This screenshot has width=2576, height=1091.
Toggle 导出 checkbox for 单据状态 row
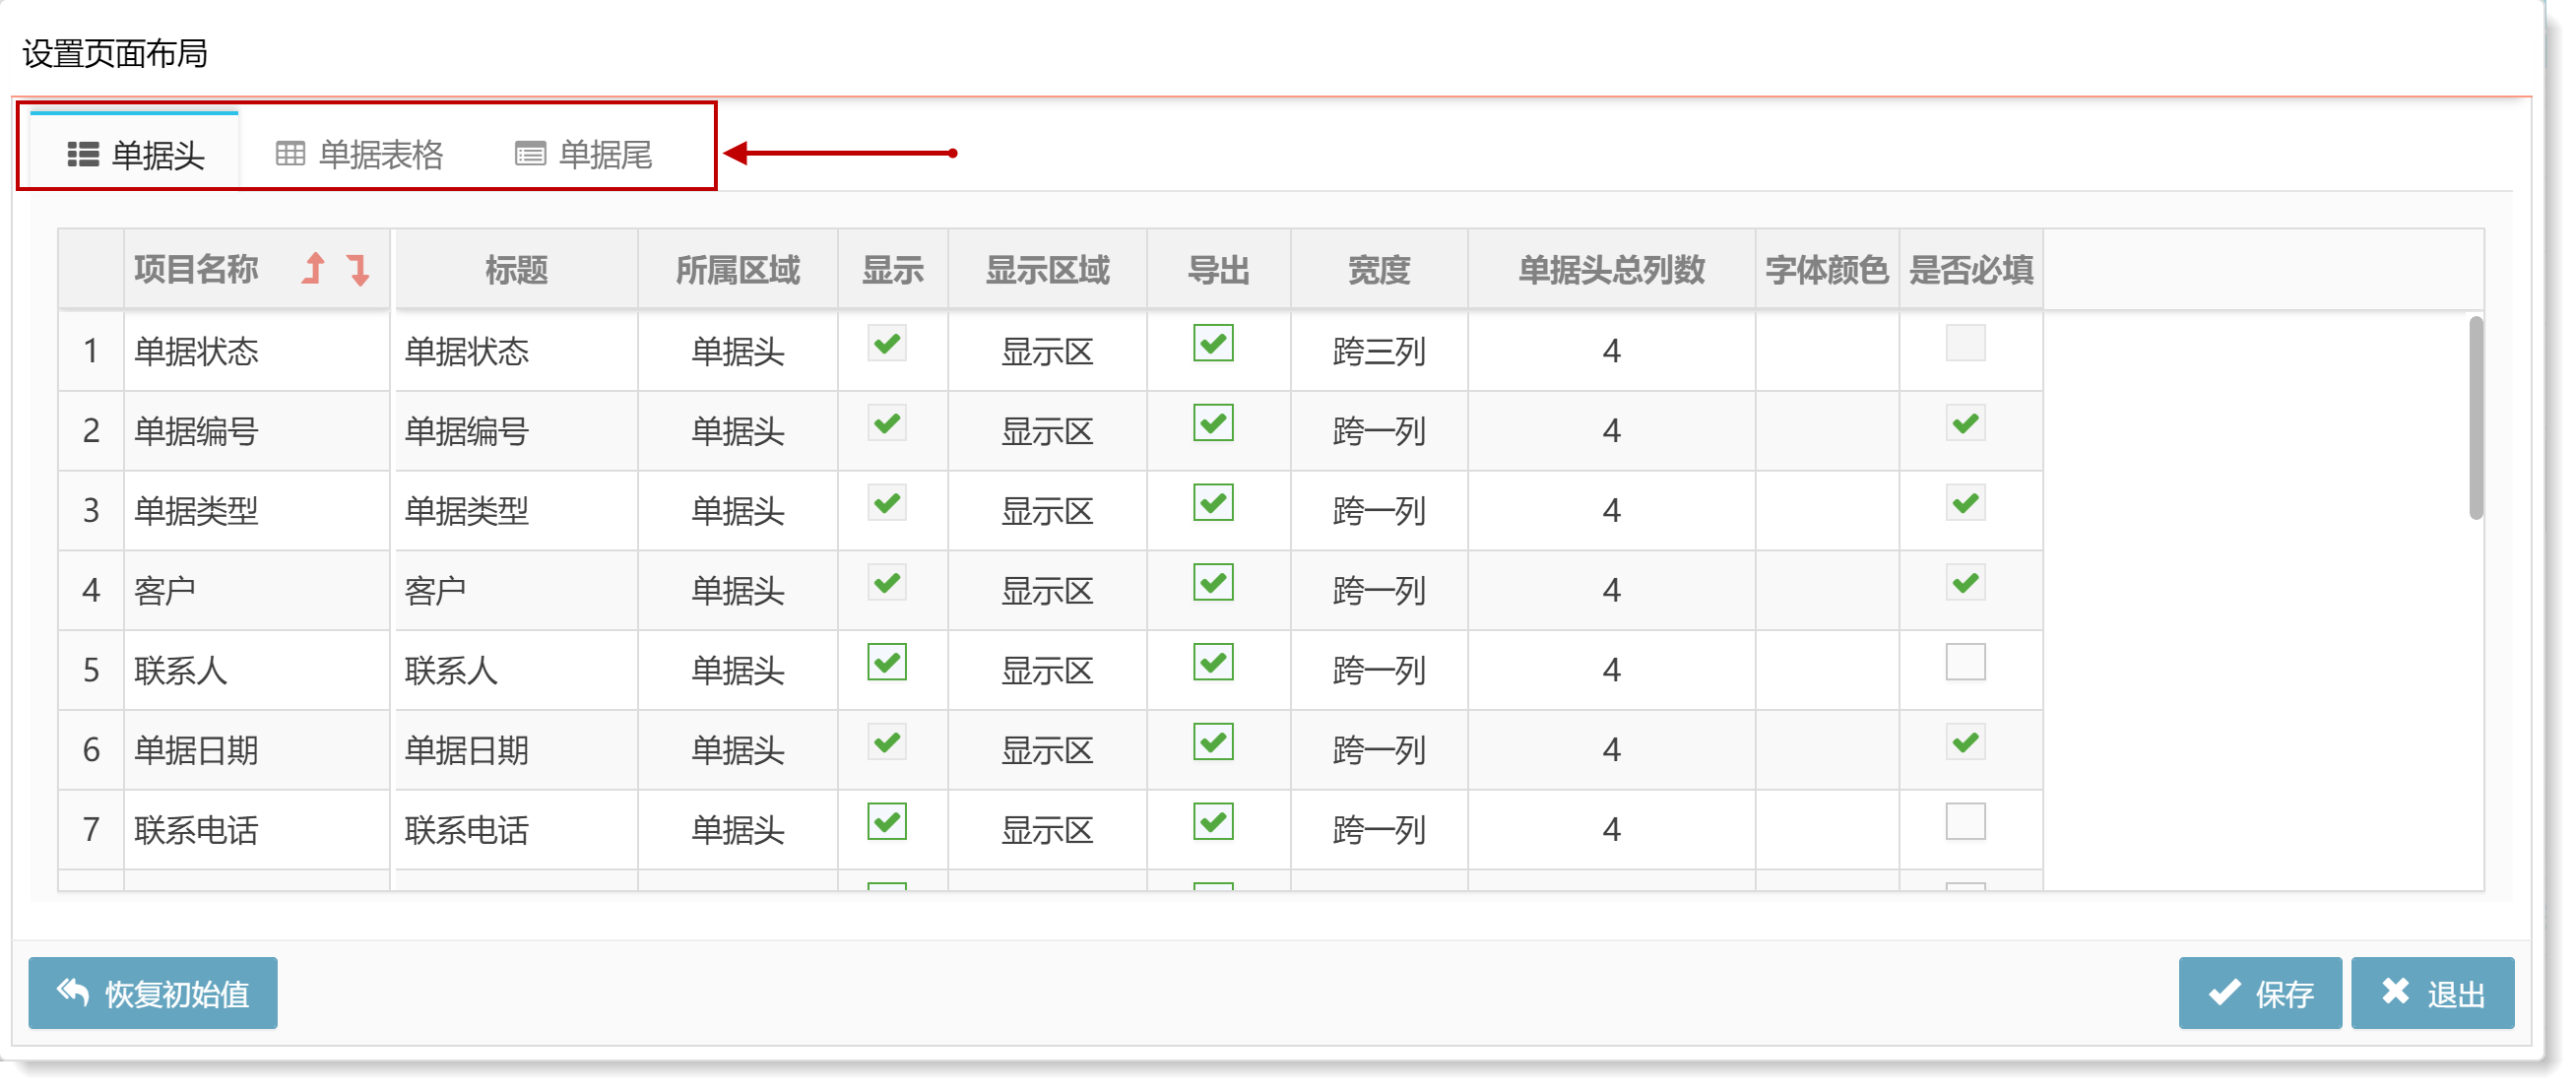[1213, 344]
